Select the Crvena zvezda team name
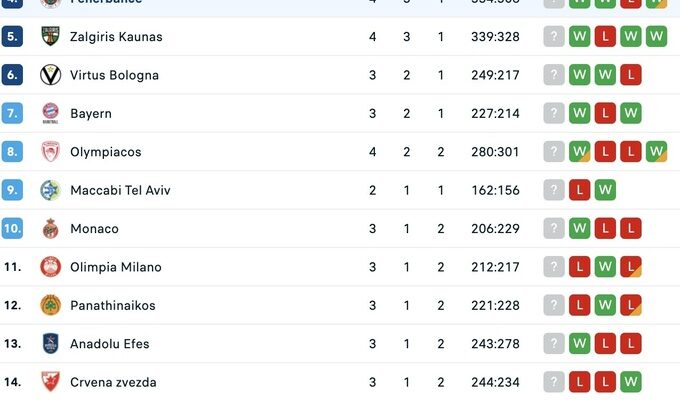This screenshot has height=400, width=680. coord(113,382)
